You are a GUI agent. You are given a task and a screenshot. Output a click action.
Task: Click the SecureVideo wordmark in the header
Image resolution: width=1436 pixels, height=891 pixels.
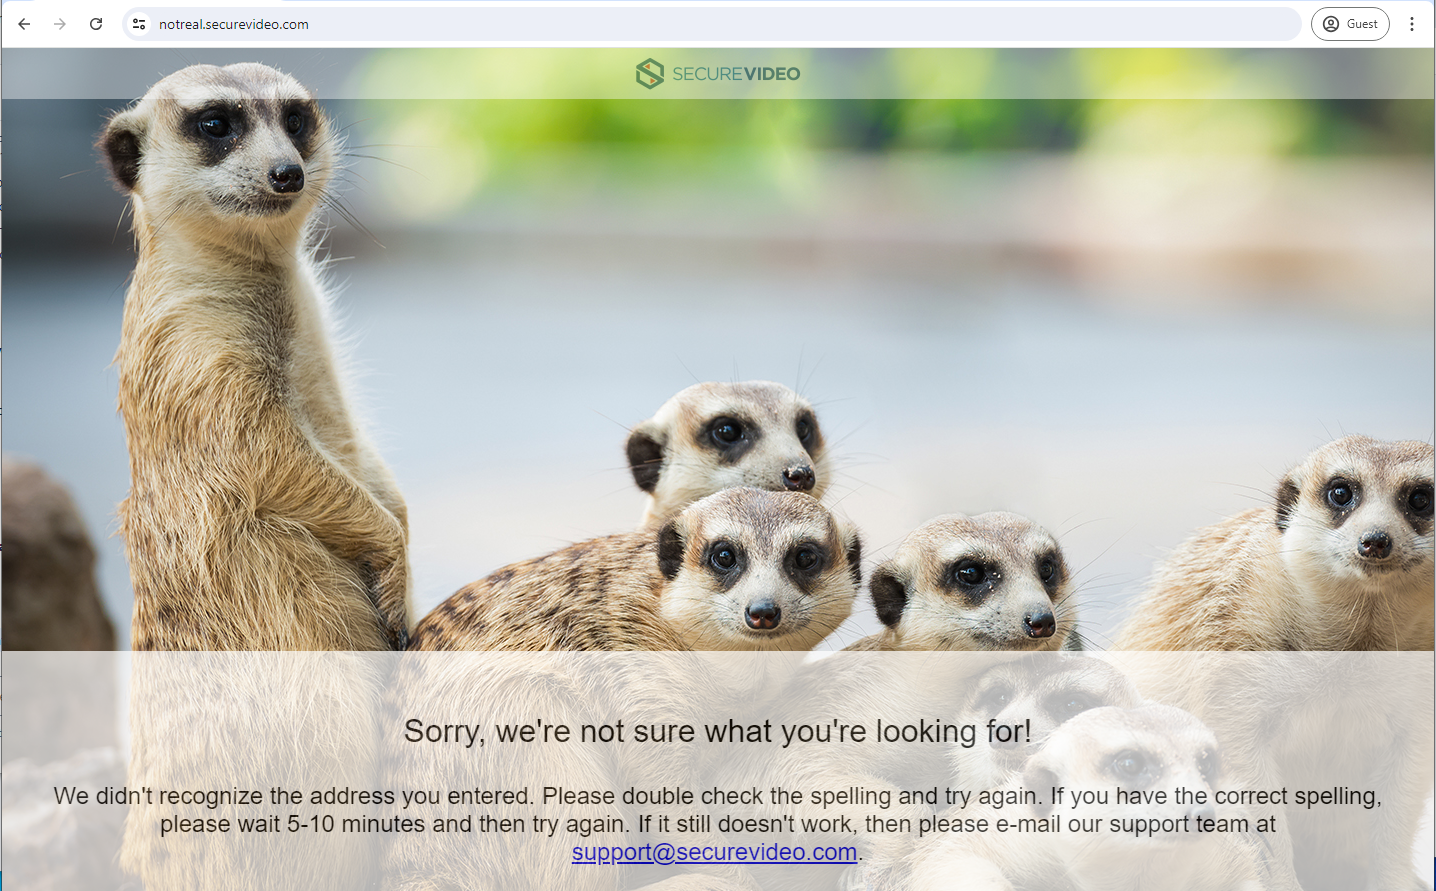pyautogui.click(x=737, y=73)
